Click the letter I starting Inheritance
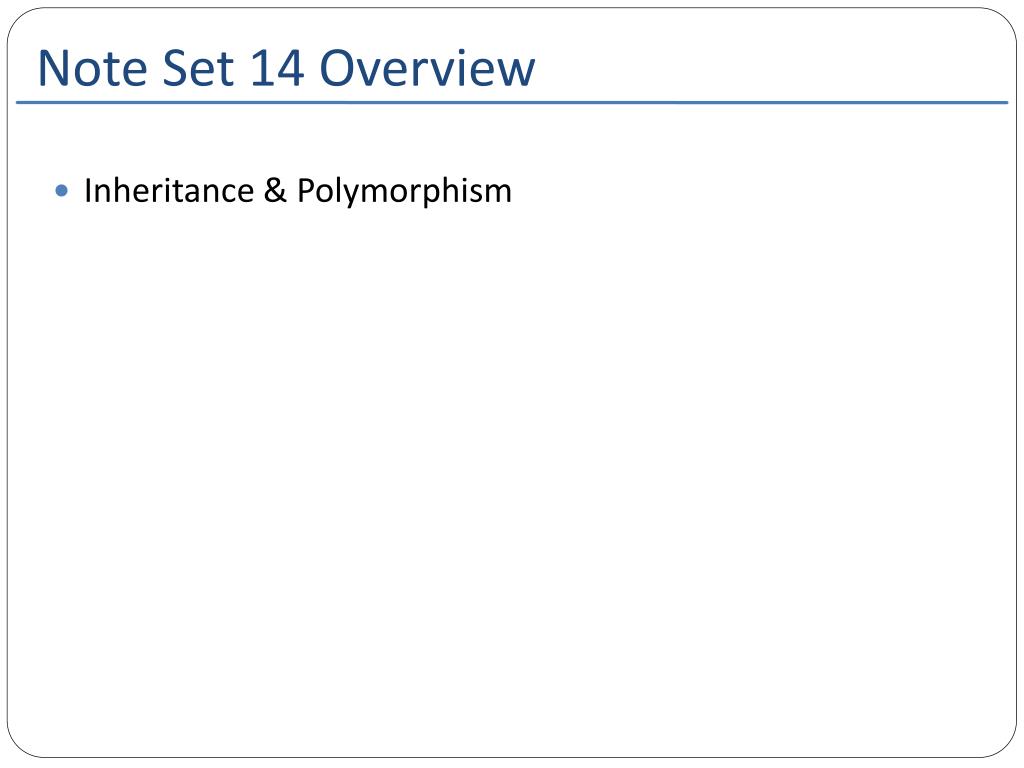The height and width of the screenshot is (768, 1024). [x=88, y=191]
